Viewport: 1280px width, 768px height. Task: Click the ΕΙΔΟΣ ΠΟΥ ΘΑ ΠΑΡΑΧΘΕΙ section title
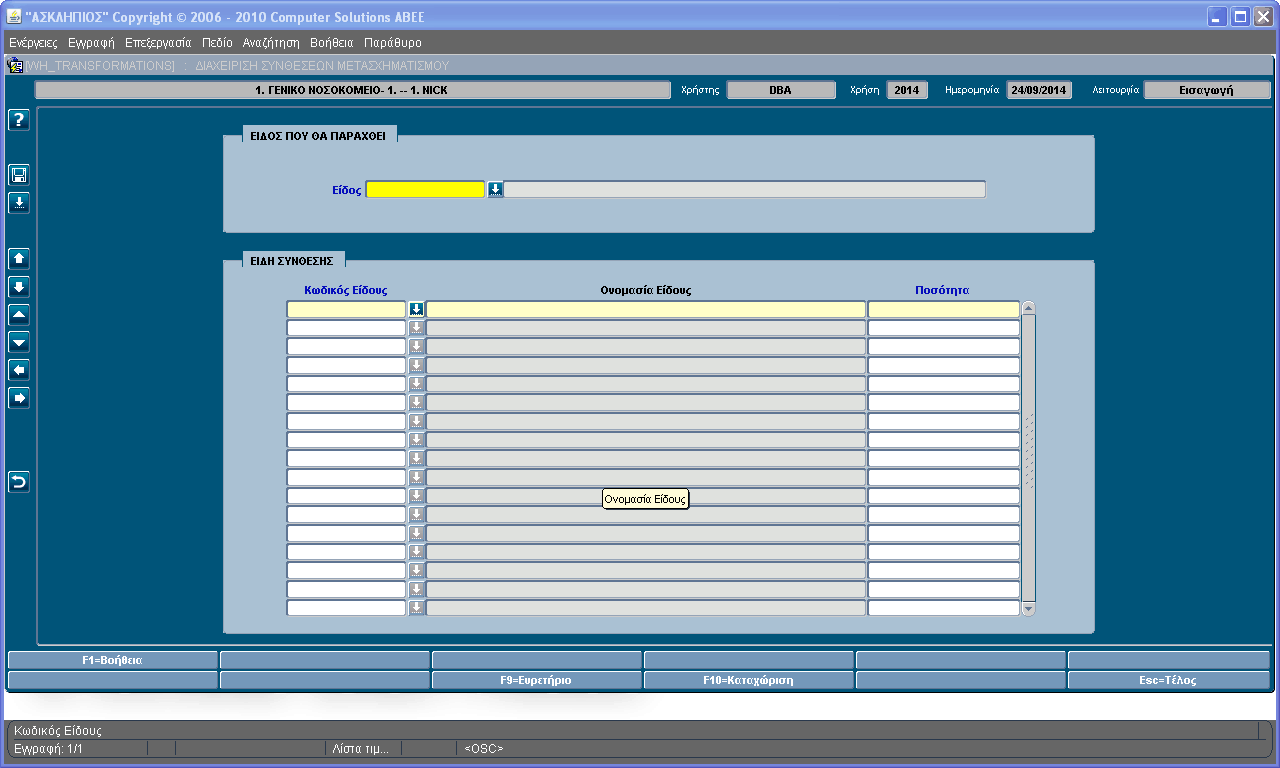coord(320,135)
